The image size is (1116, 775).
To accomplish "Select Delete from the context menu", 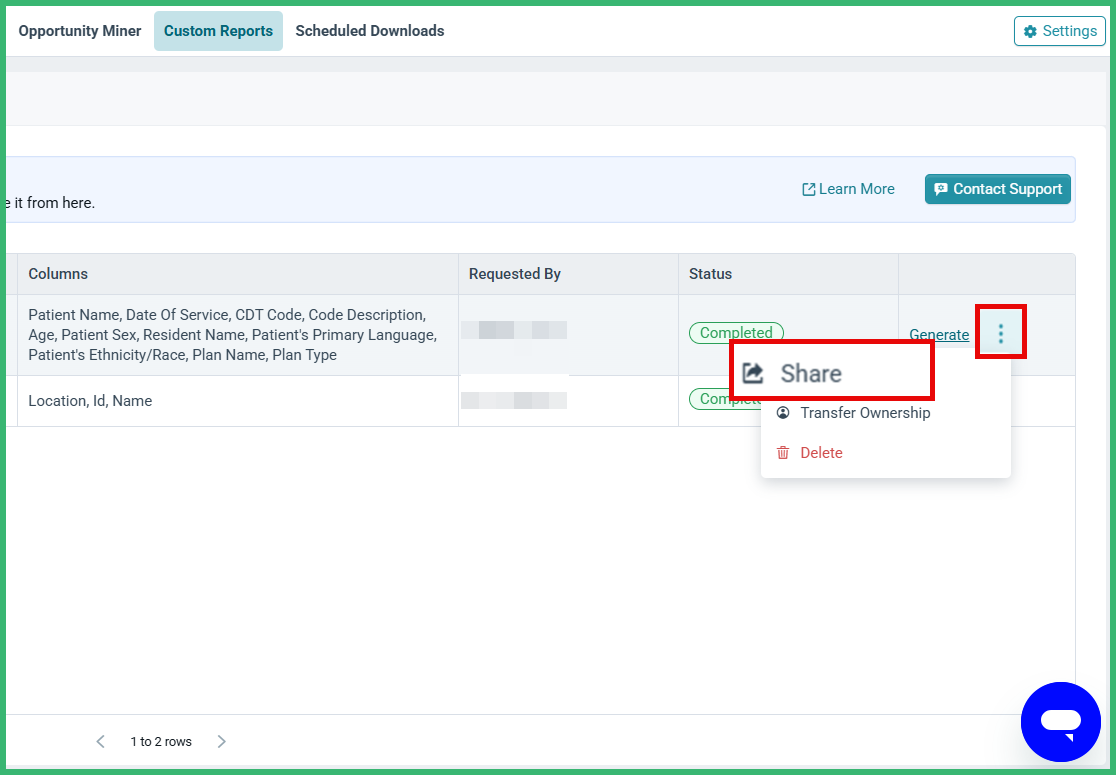I will tap(821, 452).
